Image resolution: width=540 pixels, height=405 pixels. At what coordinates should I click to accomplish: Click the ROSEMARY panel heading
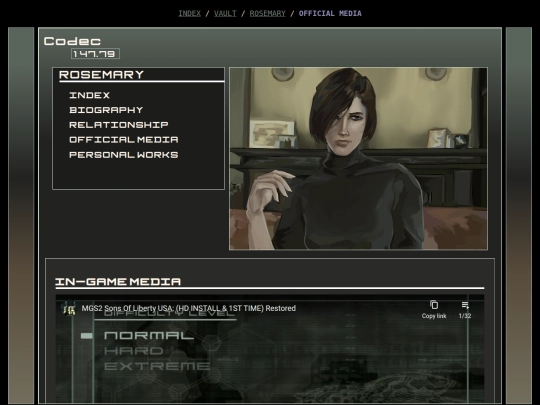pos(101,75)
